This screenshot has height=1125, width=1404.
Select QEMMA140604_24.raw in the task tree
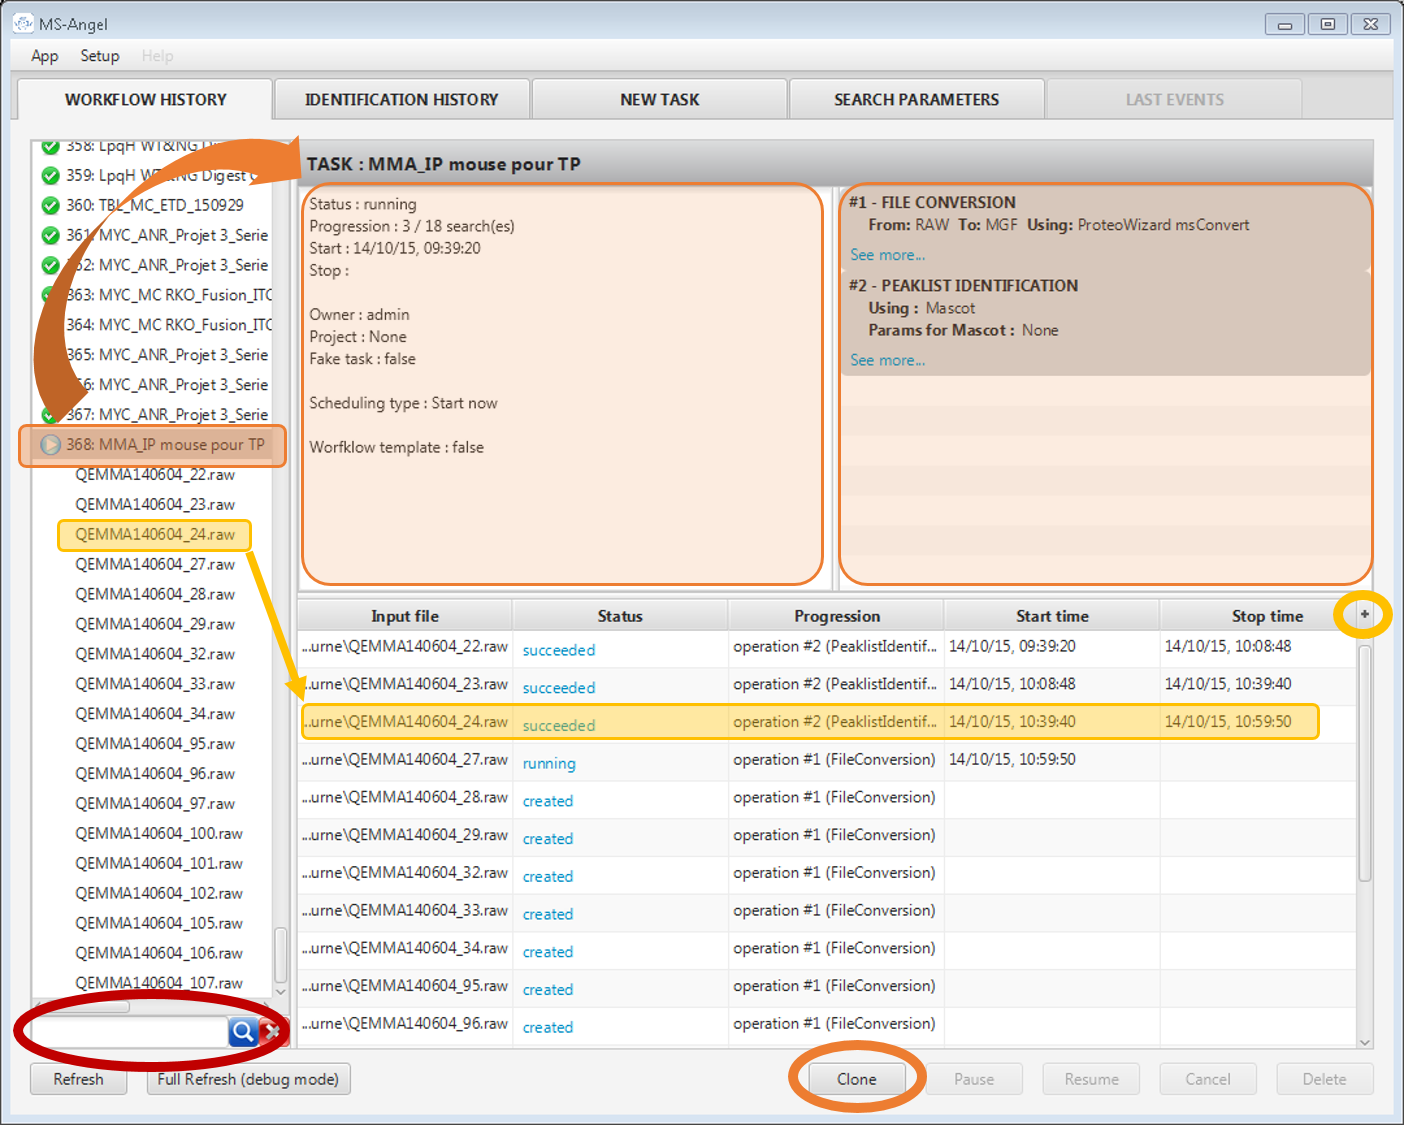(x=155, y=535)
